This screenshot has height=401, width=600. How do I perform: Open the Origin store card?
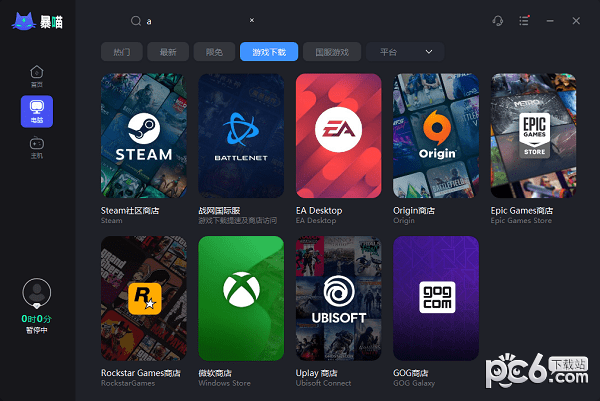point(436,136)
